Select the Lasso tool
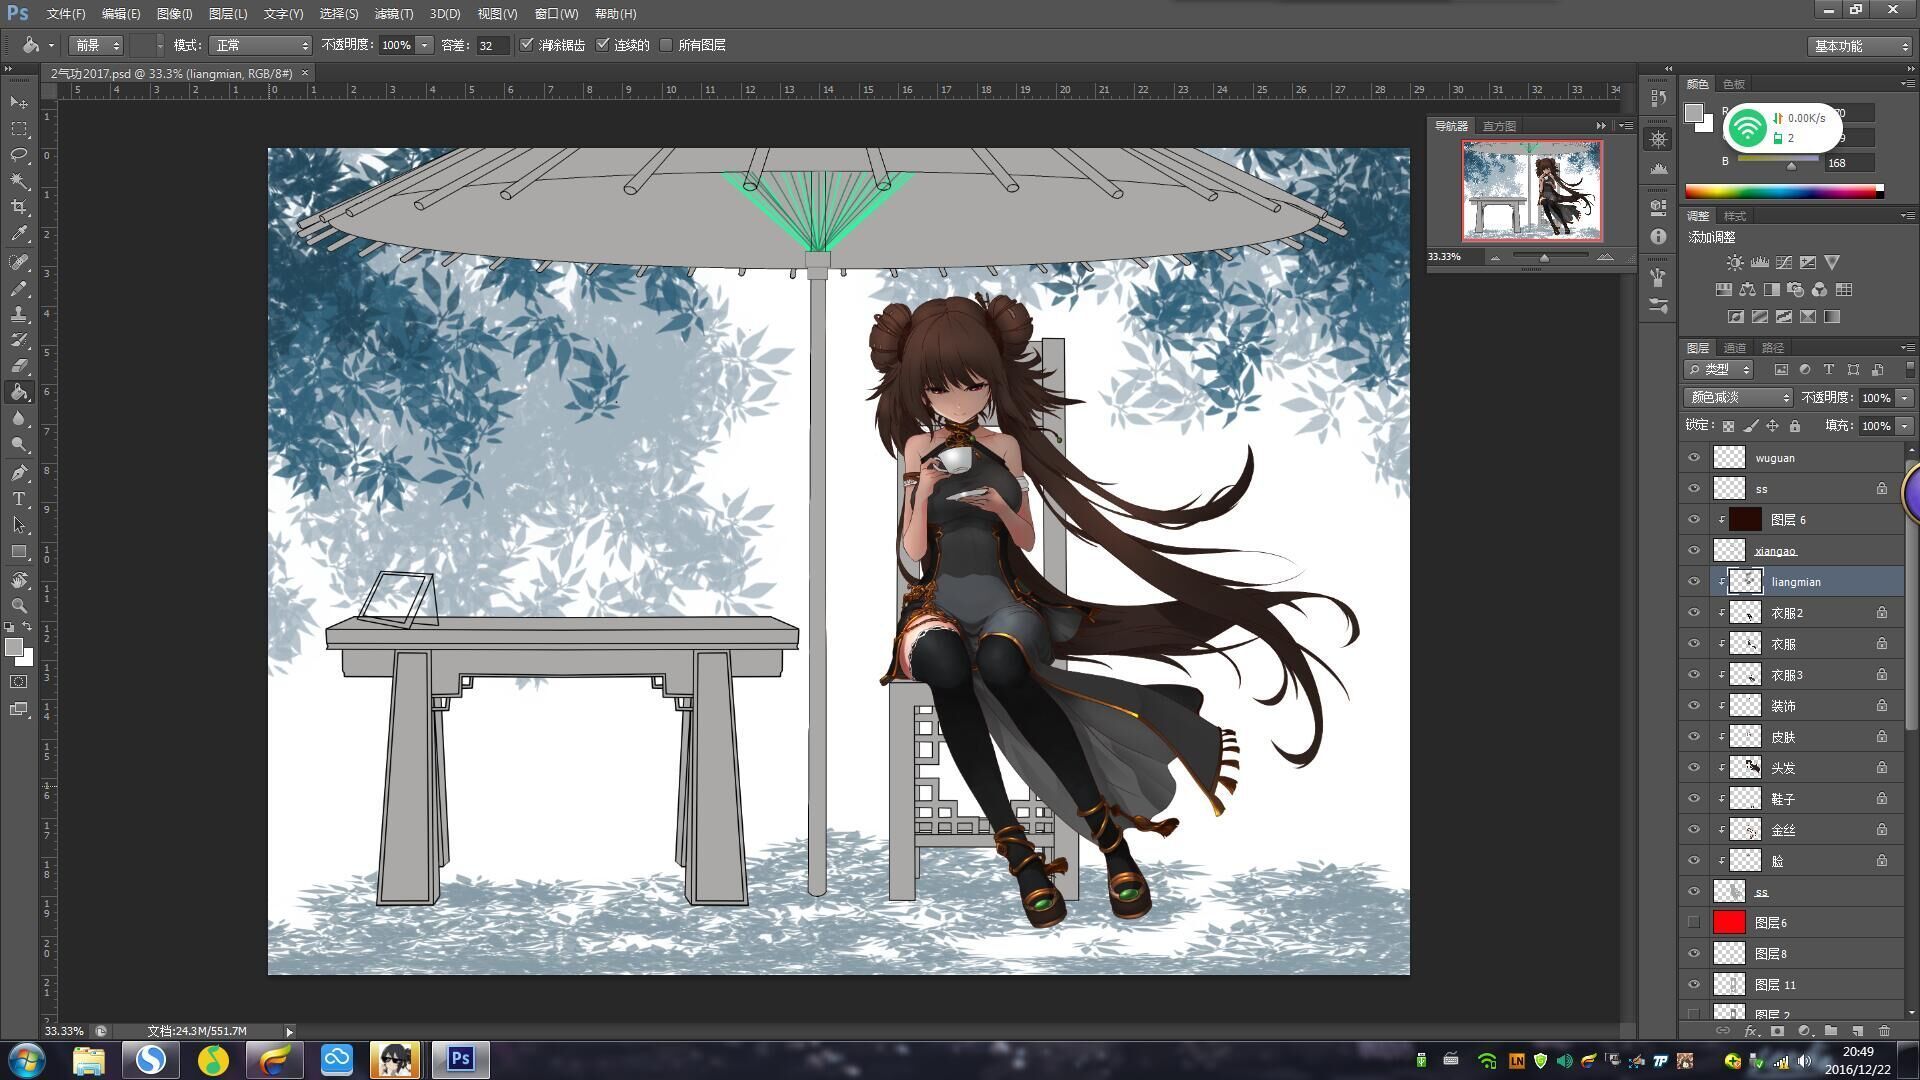This screenshot has width=1920, height=1080. (19, 155)
